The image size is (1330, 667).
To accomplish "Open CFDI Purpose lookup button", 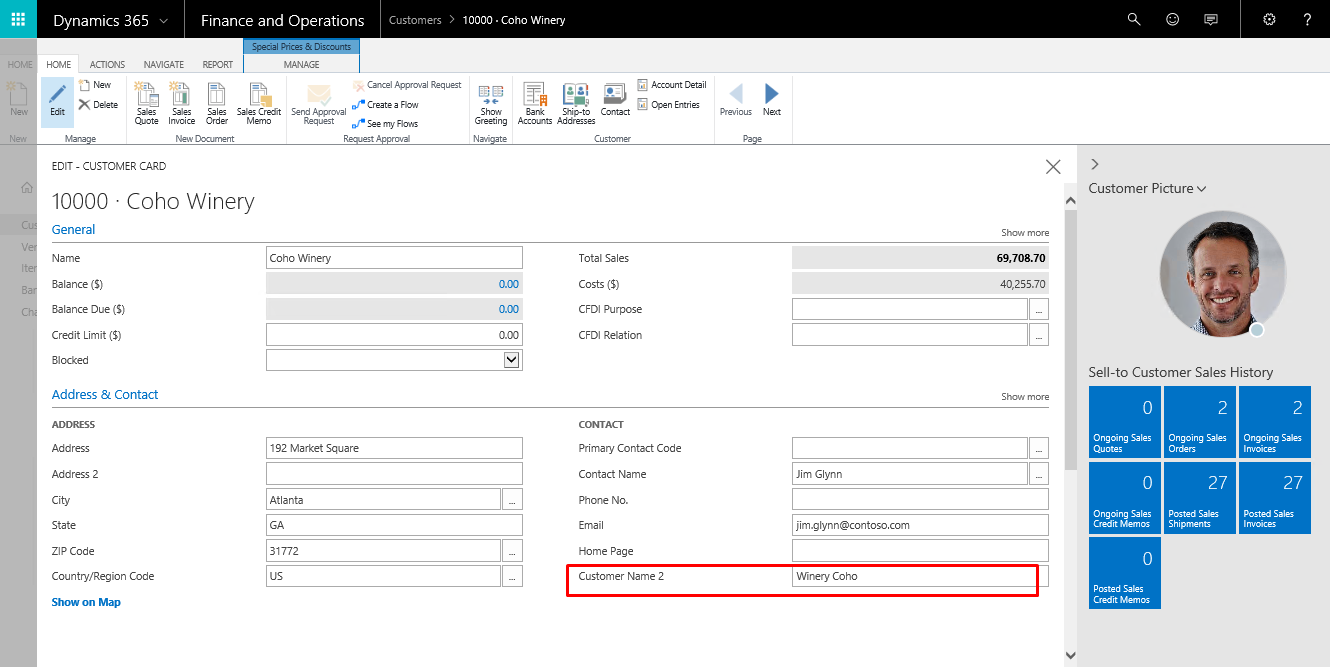I will point(1039,309).
